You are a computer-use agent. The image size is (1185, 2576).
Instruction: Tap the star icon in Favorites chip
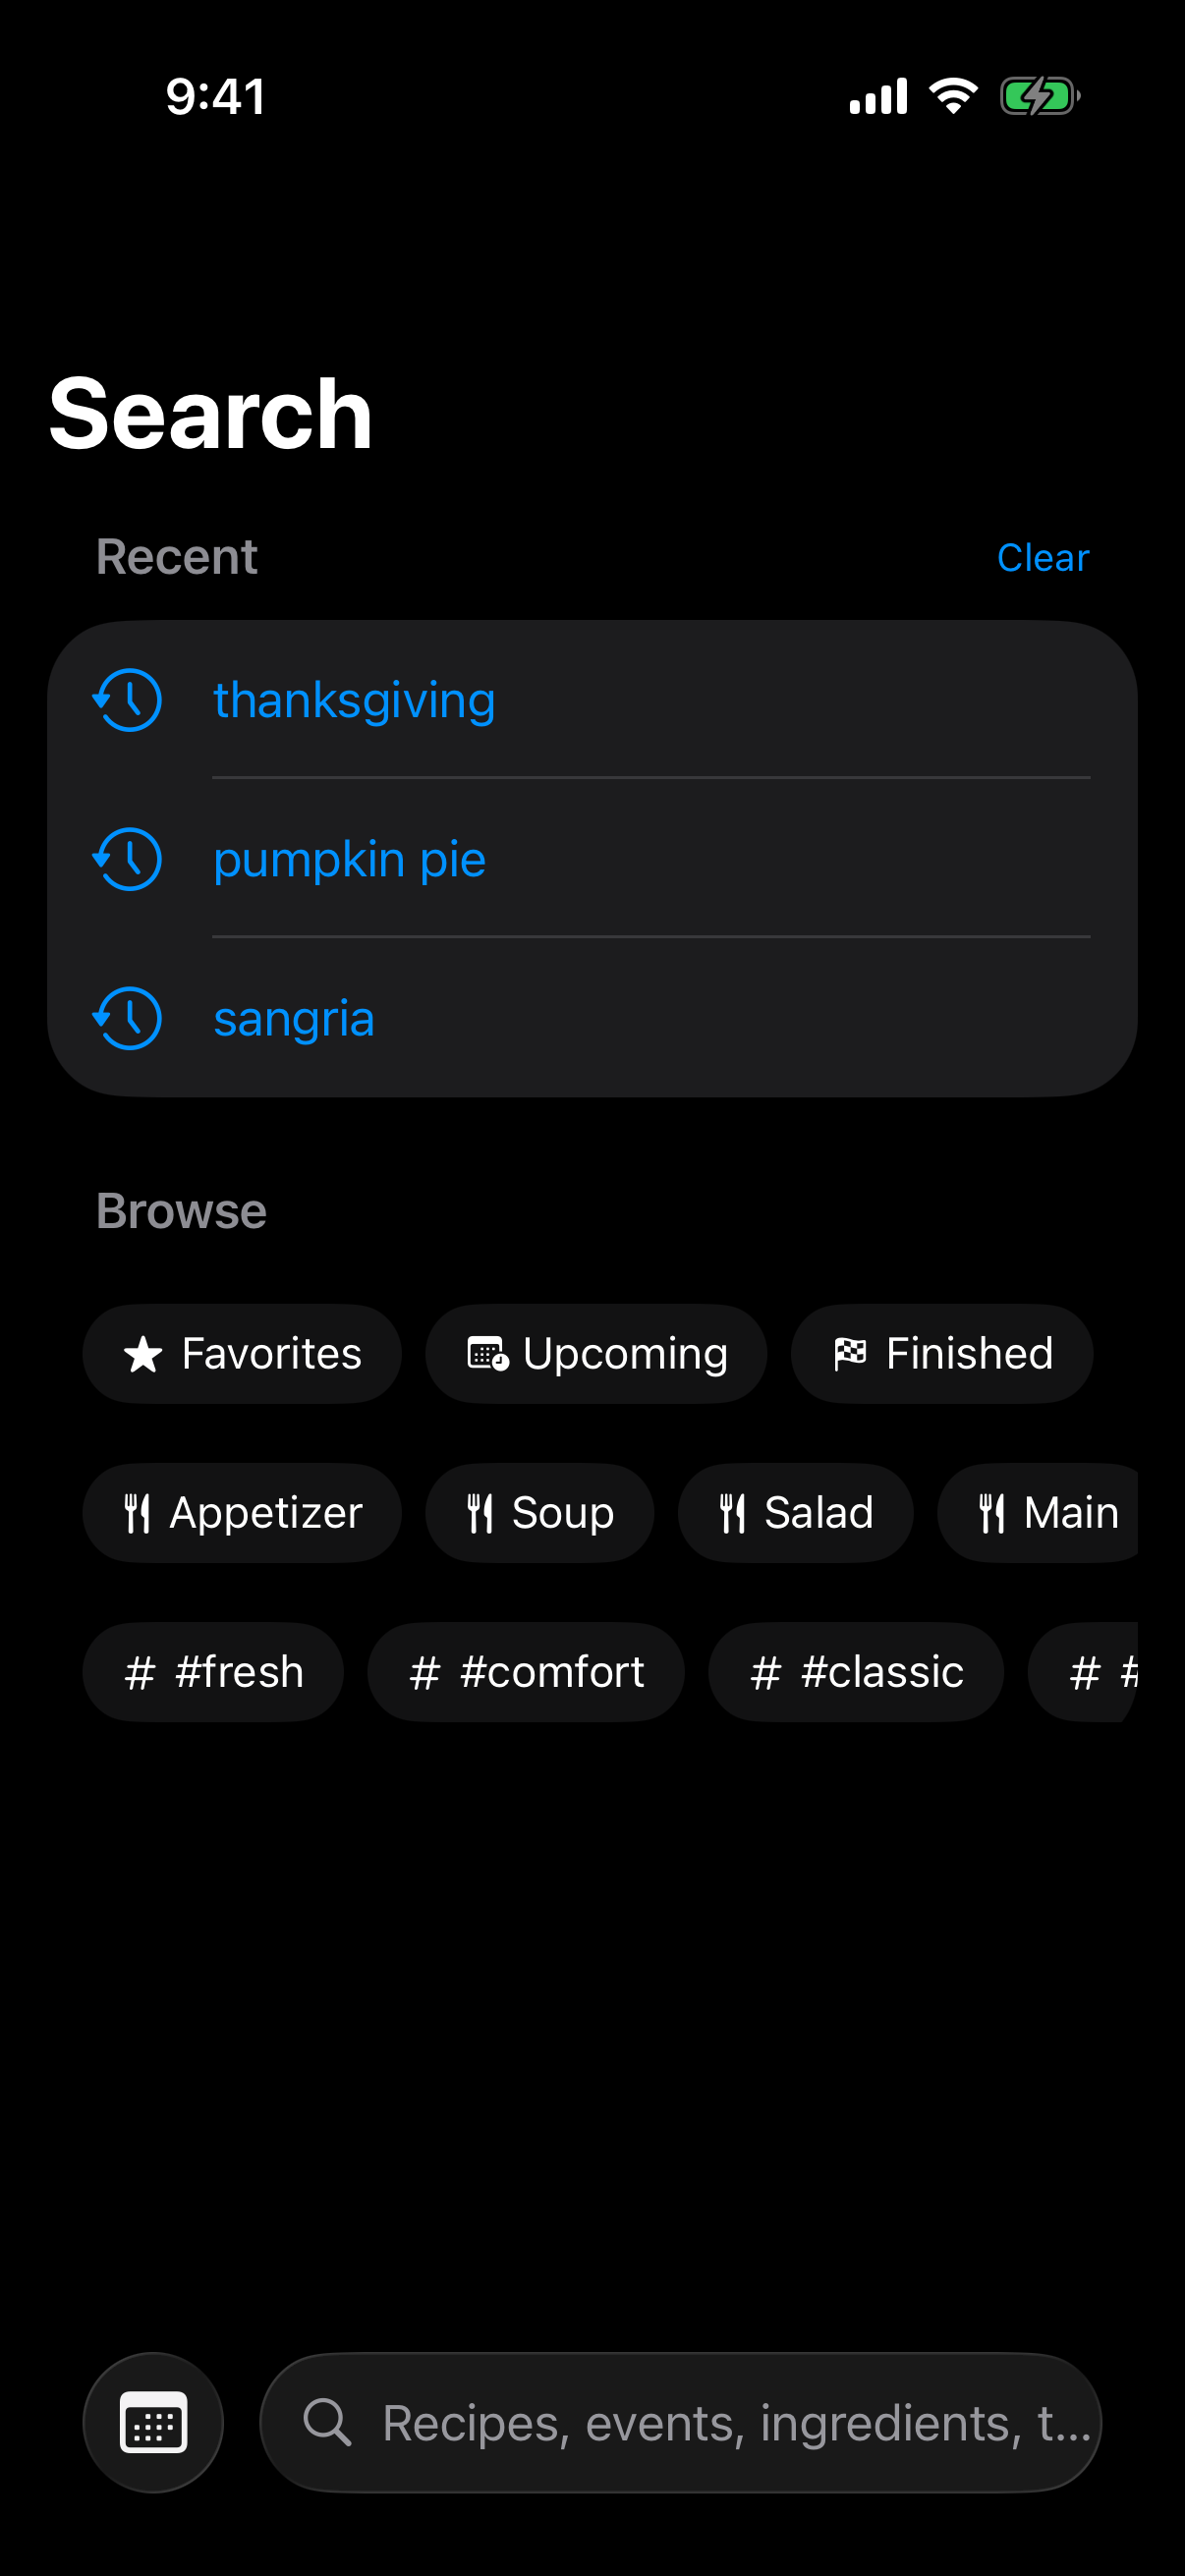(x=143, y=1354)
